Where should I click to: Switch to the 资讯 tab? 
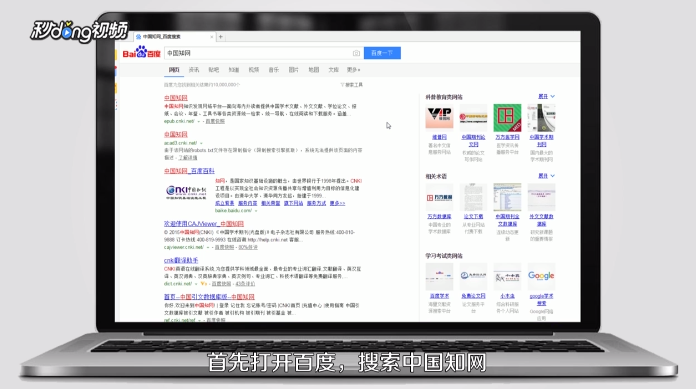[194, 70]
